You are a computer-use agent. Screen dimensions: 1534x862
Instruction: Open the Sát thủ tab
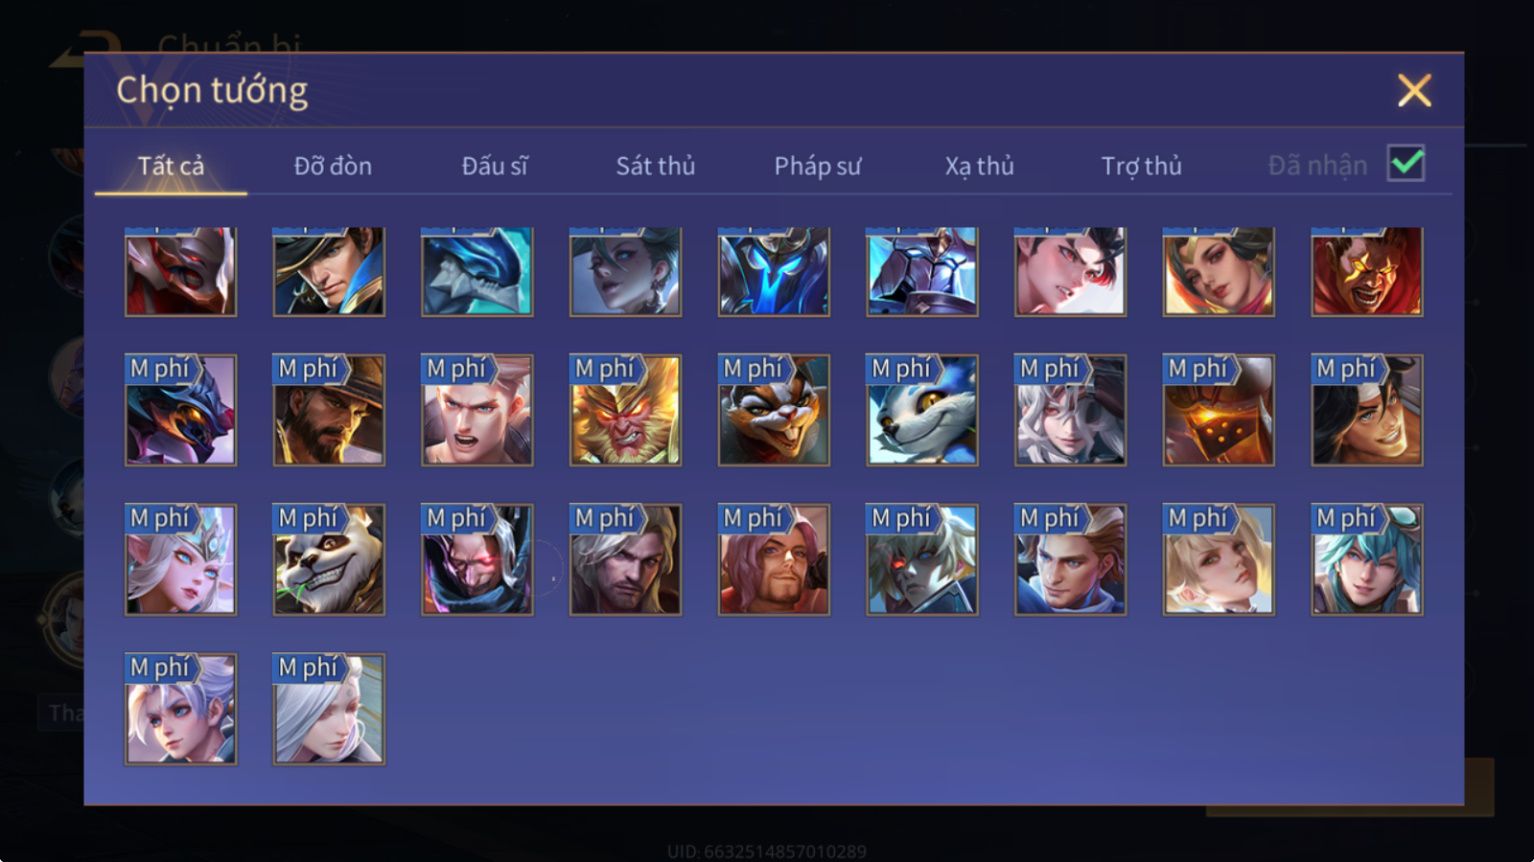click(x=655, y=166)
